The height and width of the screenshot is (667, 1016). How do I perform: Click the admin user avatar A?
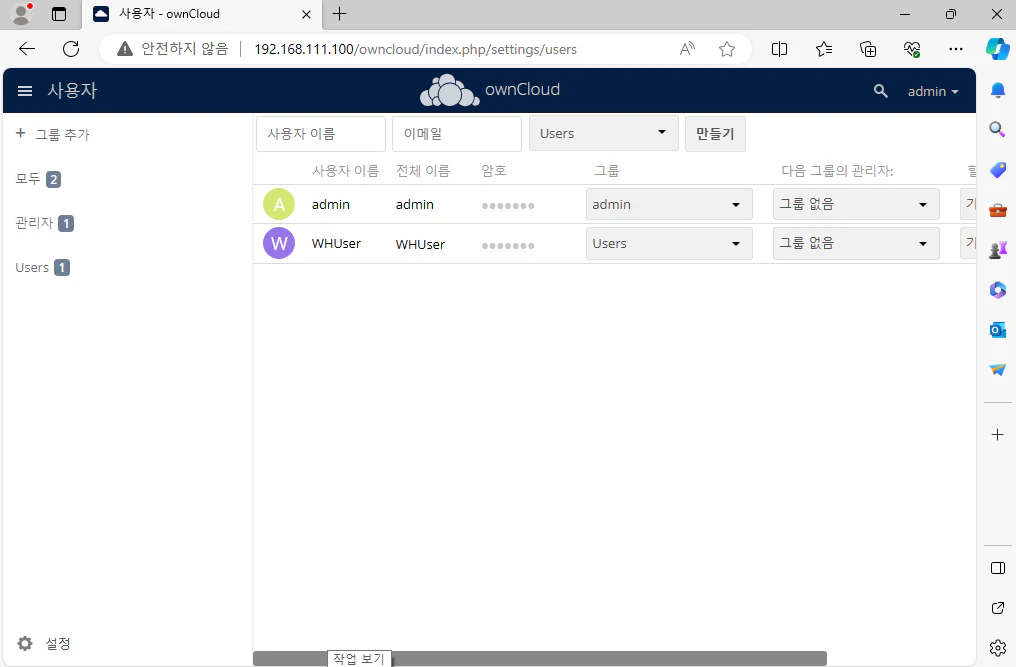[279, 204]
